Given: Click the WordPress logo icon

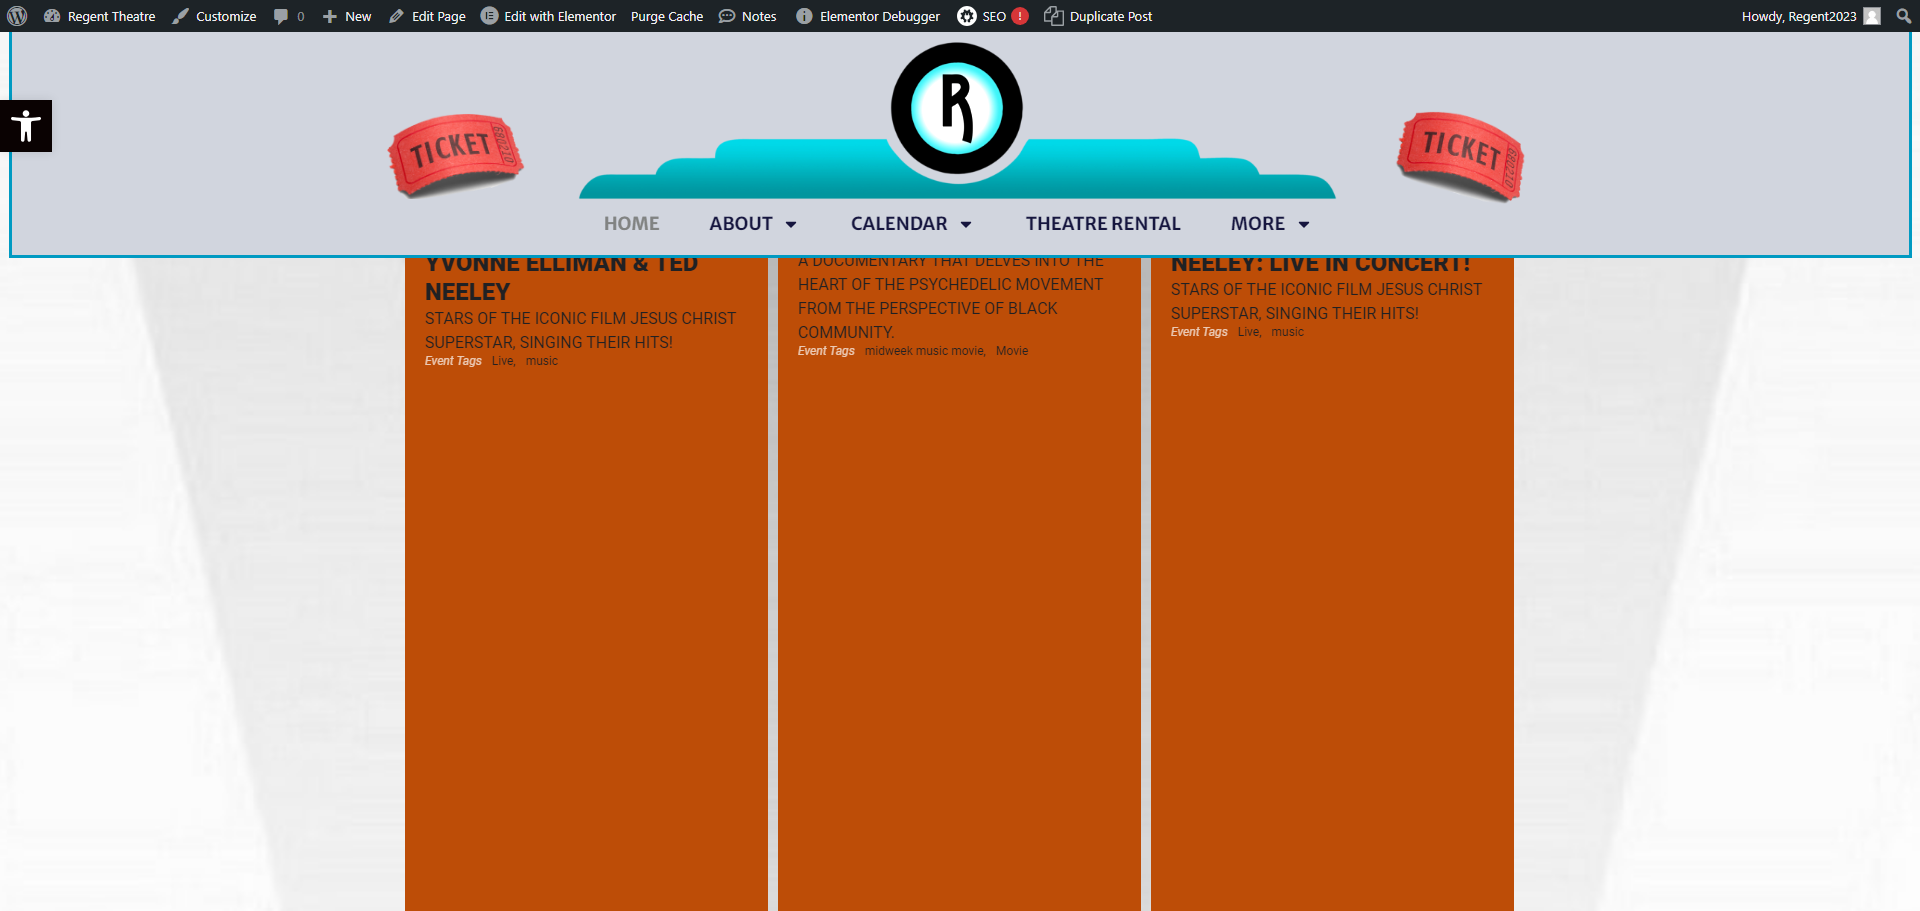Looking at the screenshot, I should [x=17, y=16].
